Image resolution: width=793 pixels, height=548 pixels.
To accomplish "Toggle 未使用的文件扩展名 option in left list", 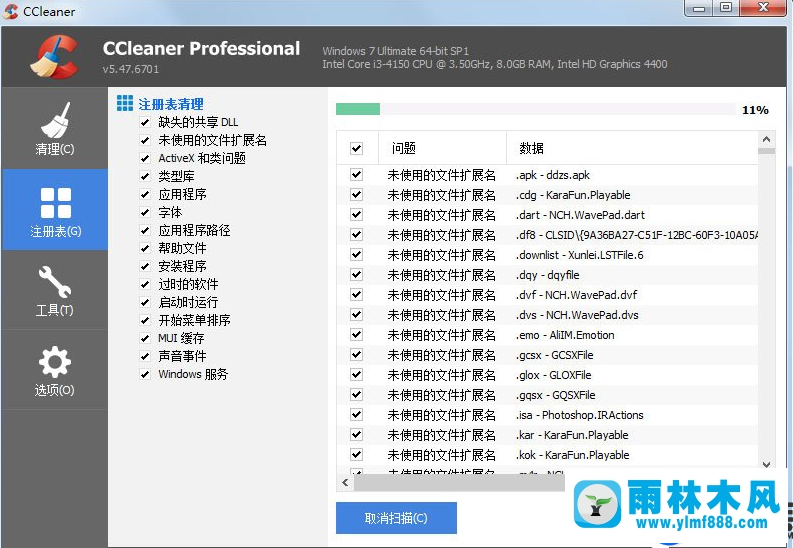I will [145, 141].
